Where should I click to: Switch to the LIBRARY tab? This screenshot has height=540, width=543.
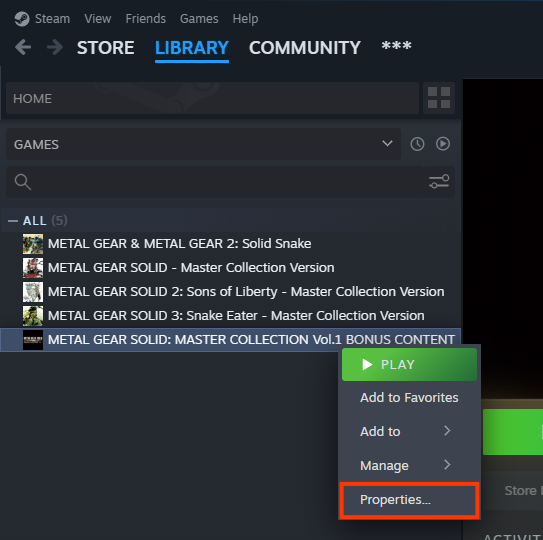click(x=192, y=48)
